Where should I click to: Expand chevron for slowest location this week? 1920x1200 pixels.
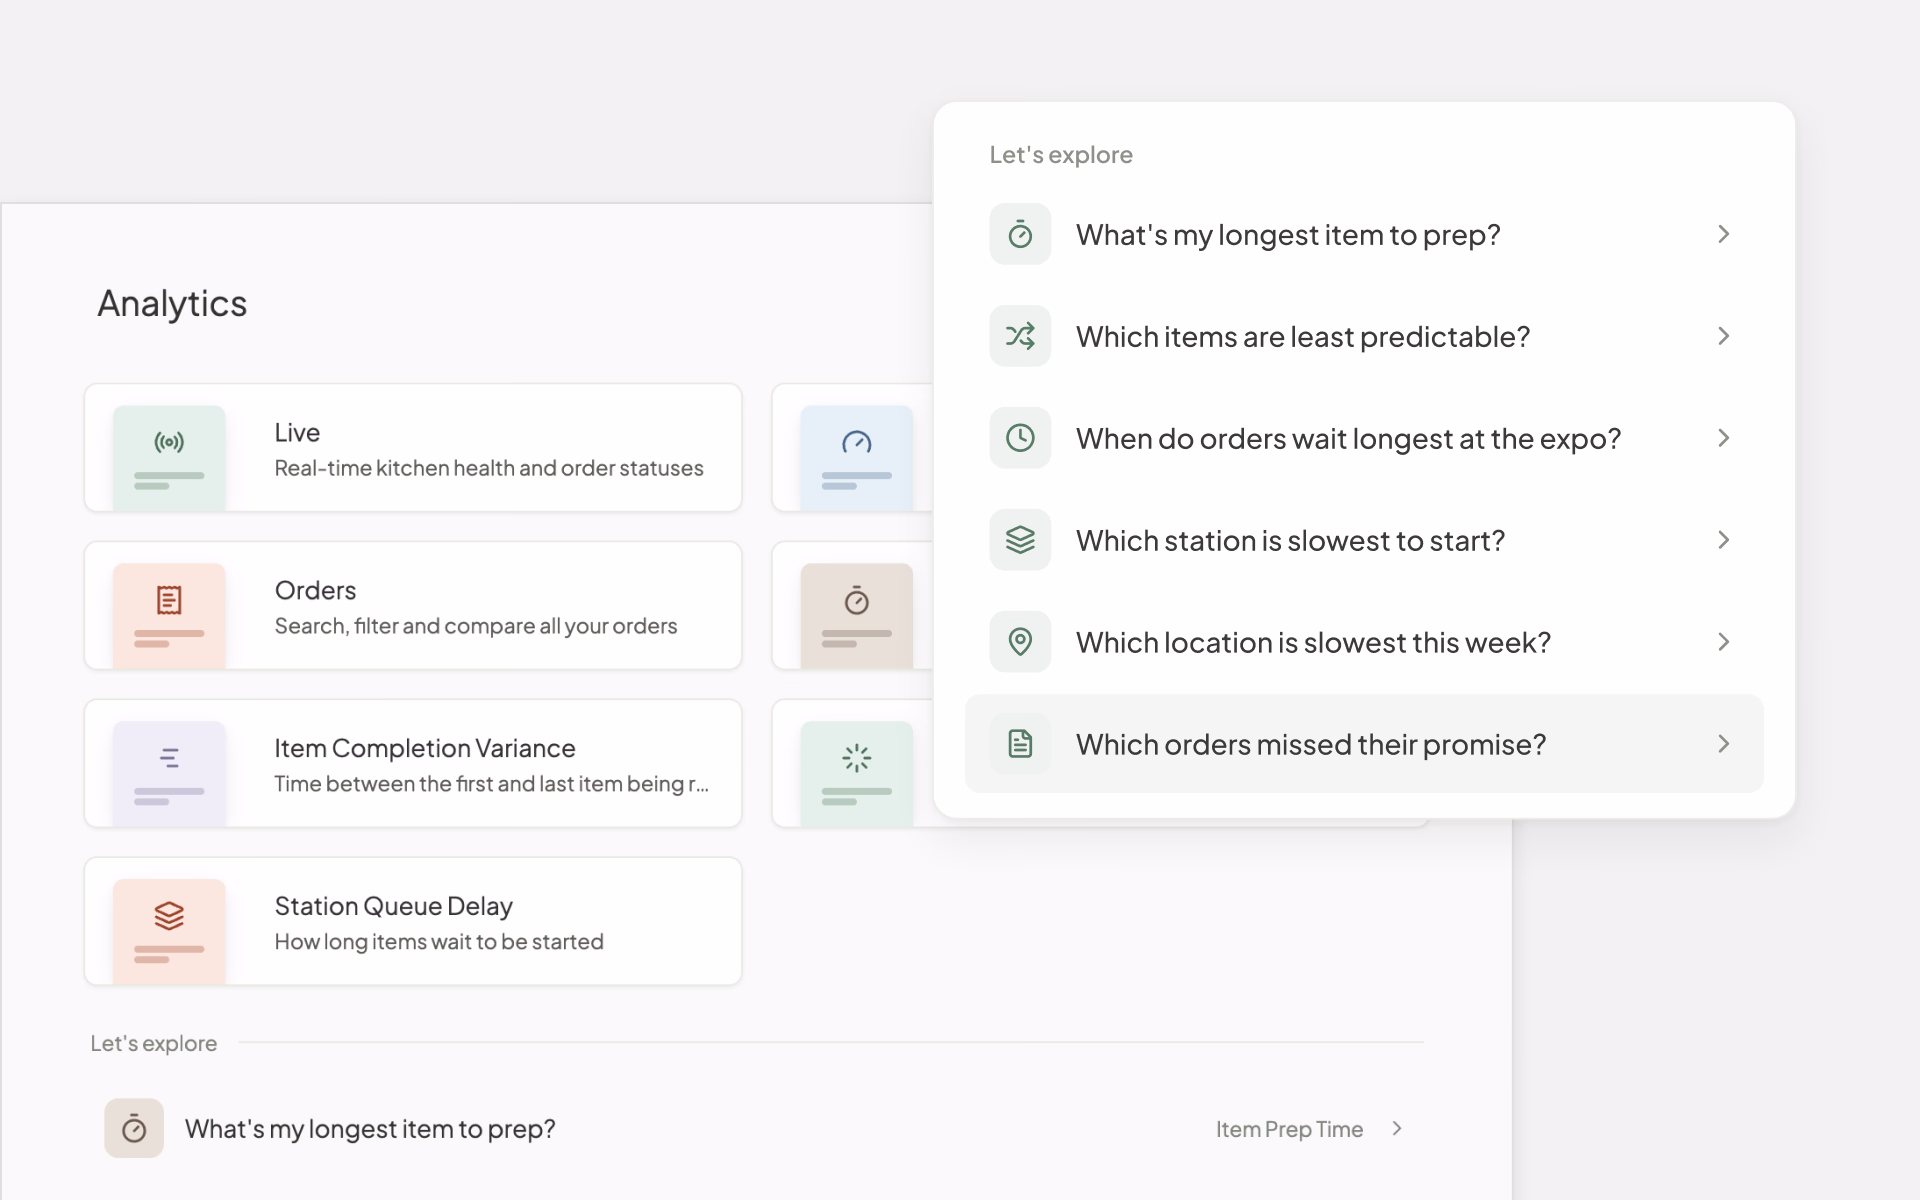(x=1723, y=642)
